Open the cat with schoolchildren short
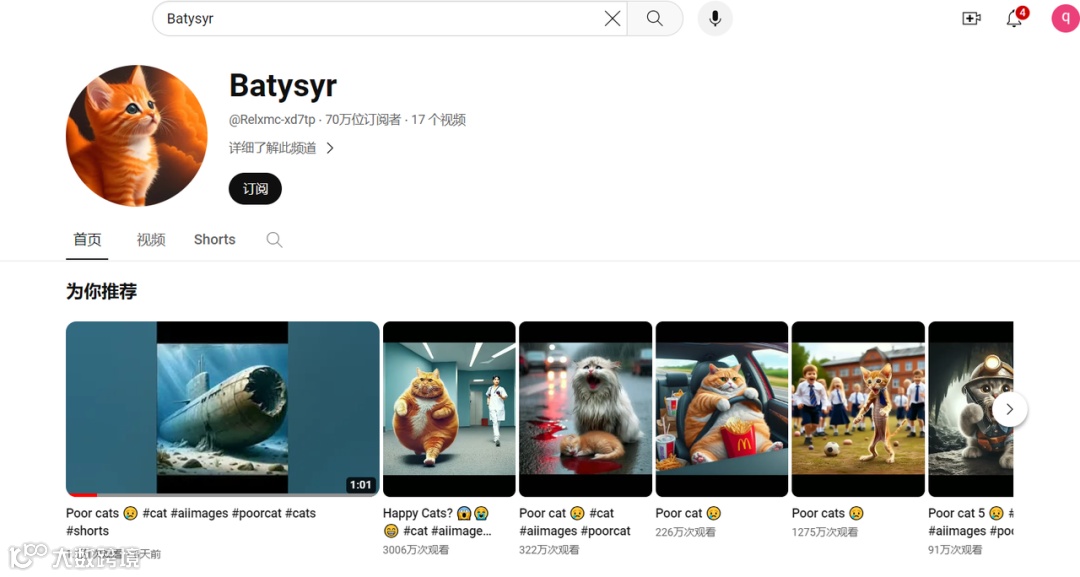Viewport: 1080px width, 577px height. pos(858,409)
